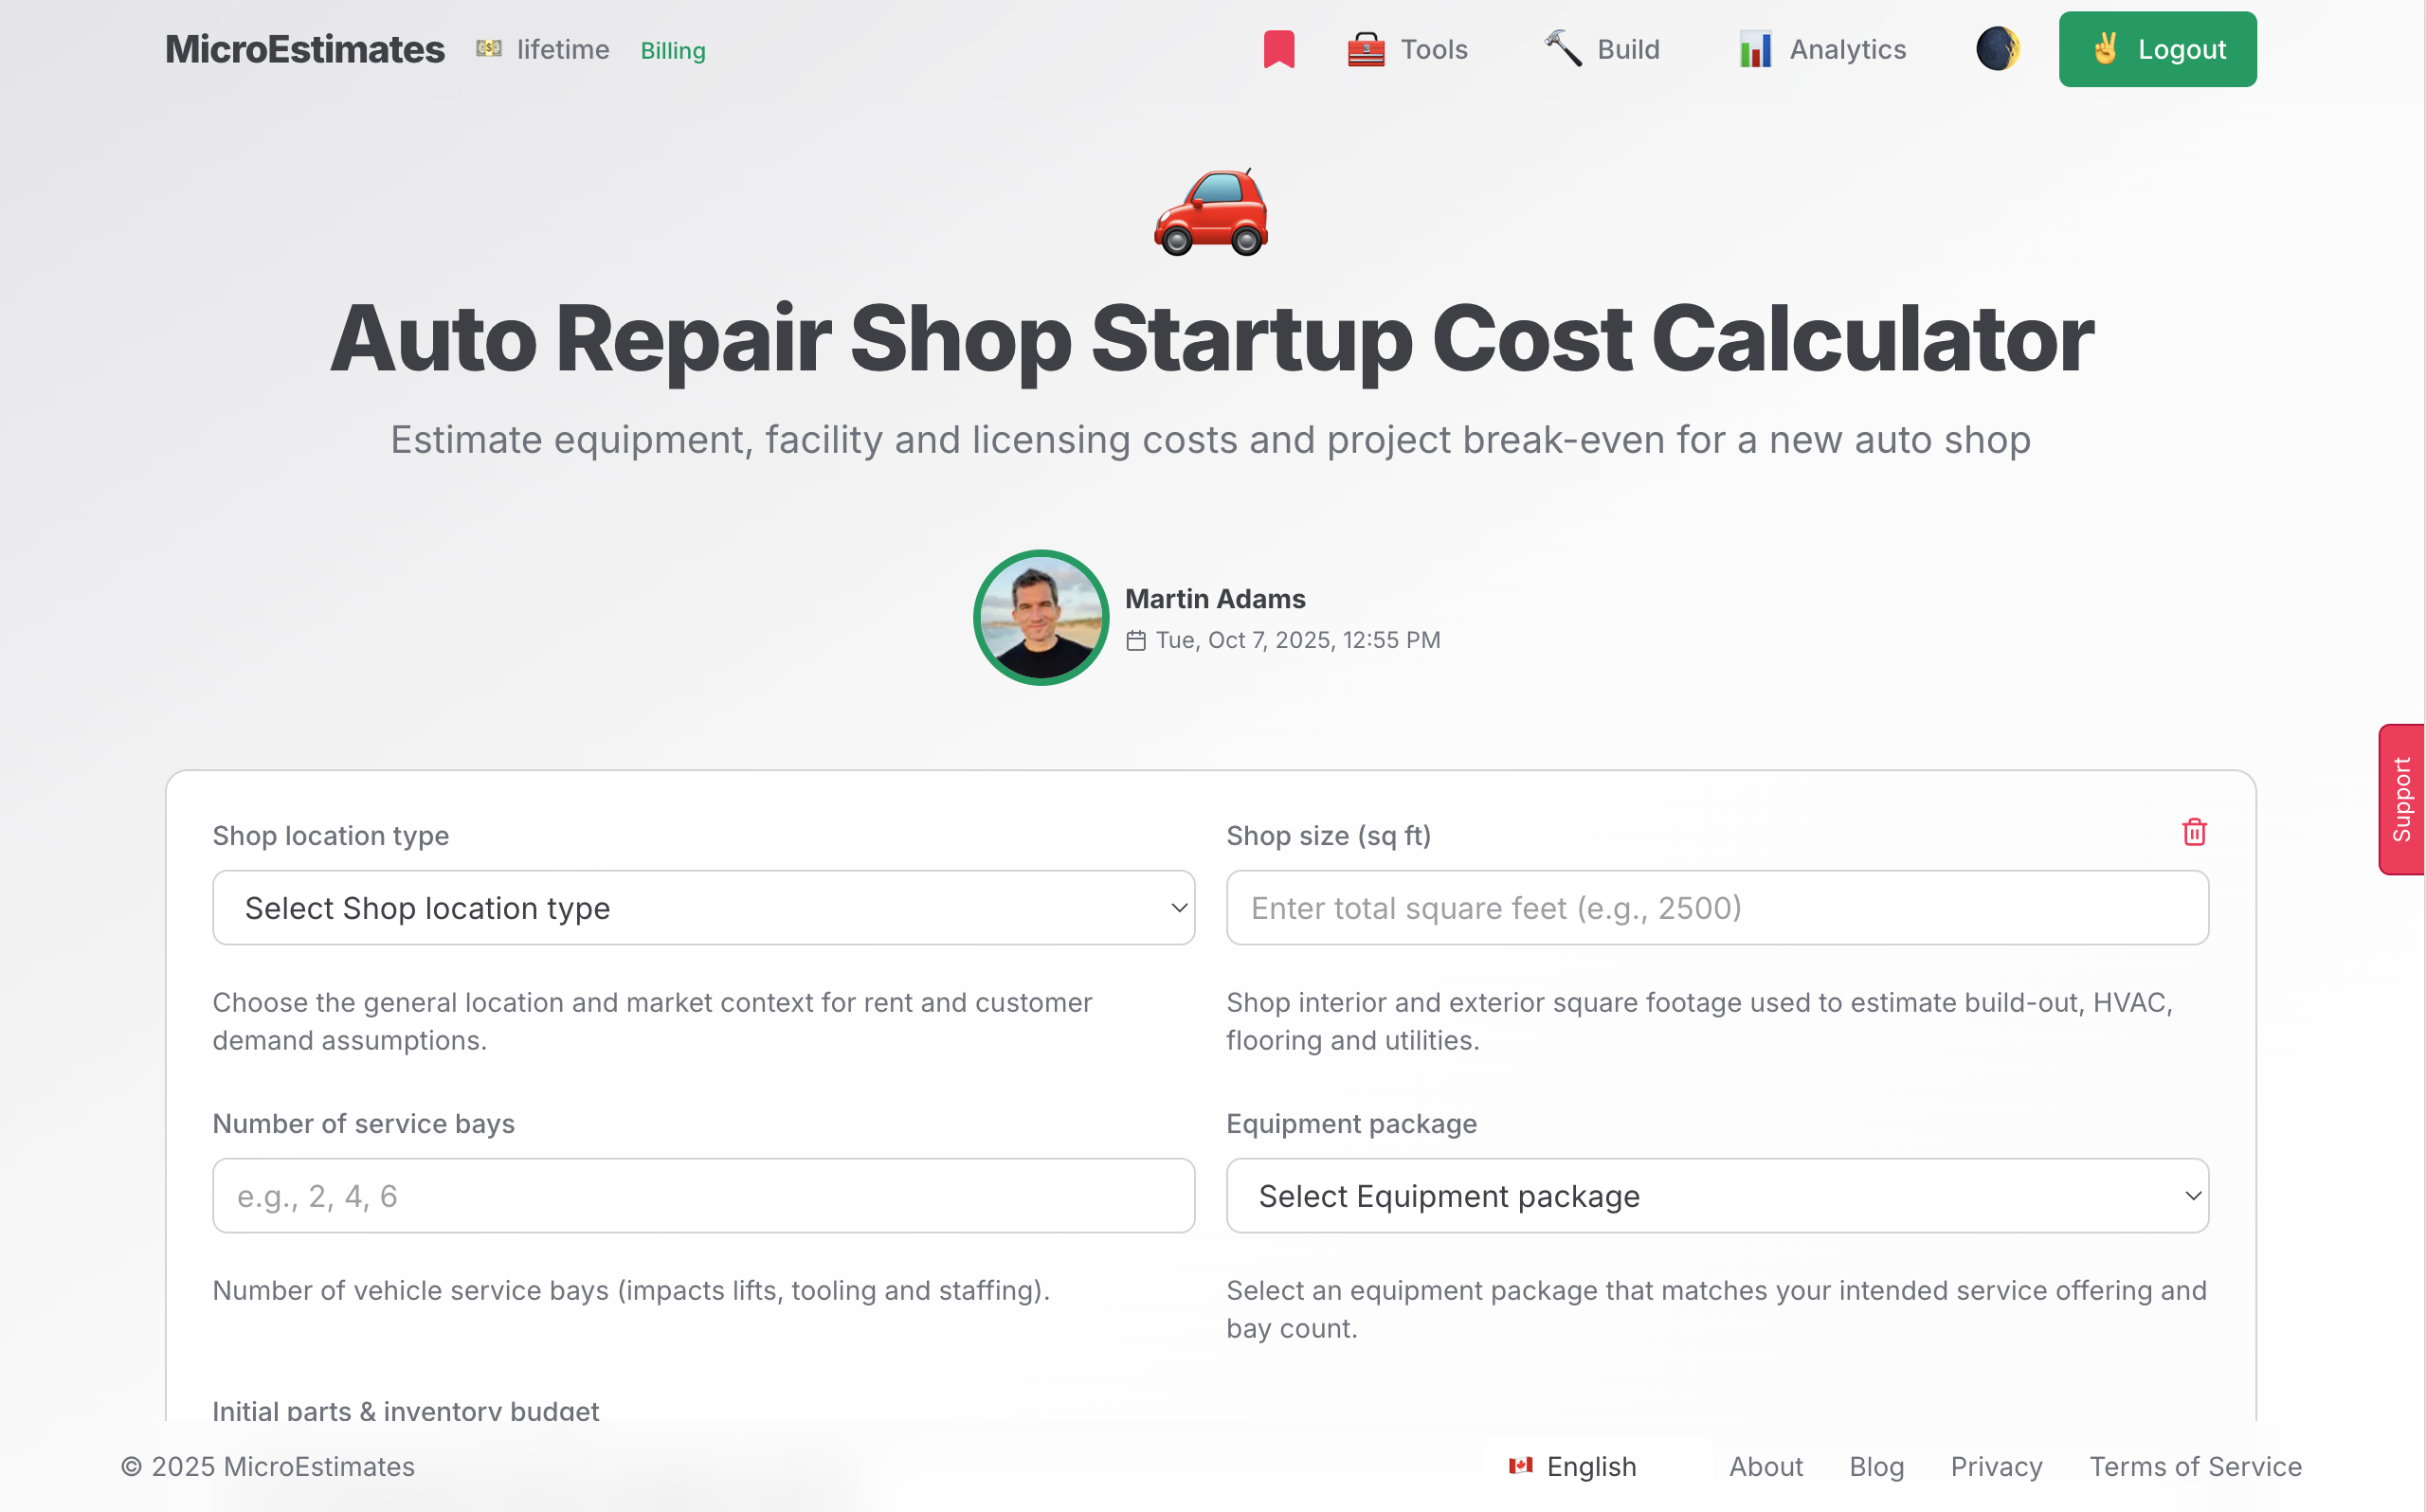The image size is (2426, 1512).
Task: Click the bar chart Analytics icon
Action: pos(1755,49)
